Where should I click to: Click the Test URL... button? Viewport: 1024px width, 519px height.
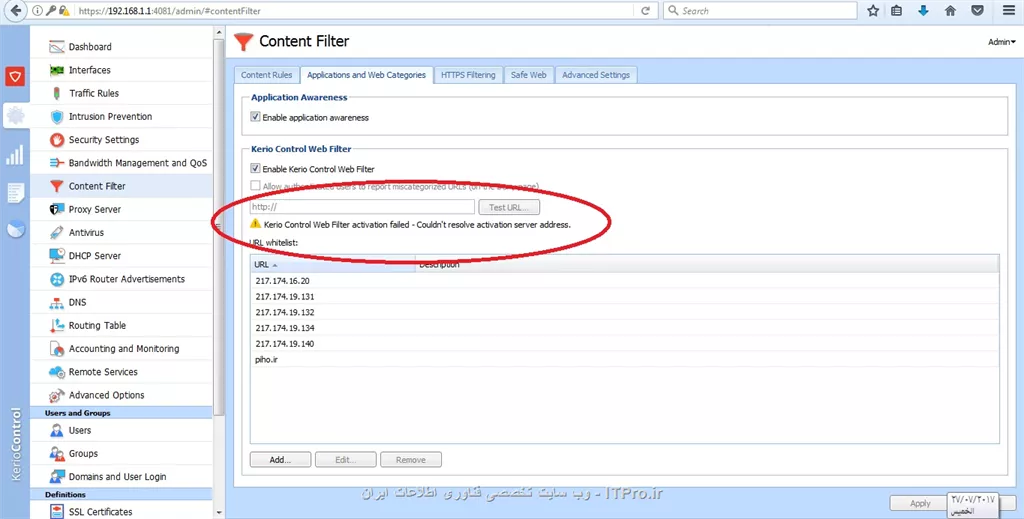[x=509, y=207]
